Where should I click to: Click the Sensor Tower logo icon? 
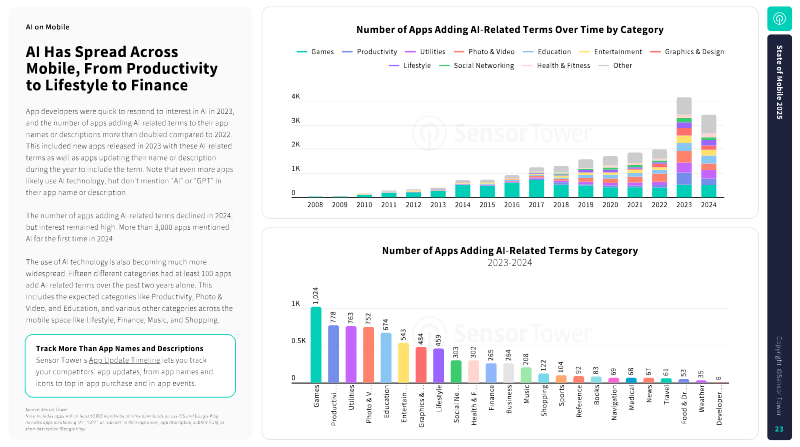coord(779,19)
